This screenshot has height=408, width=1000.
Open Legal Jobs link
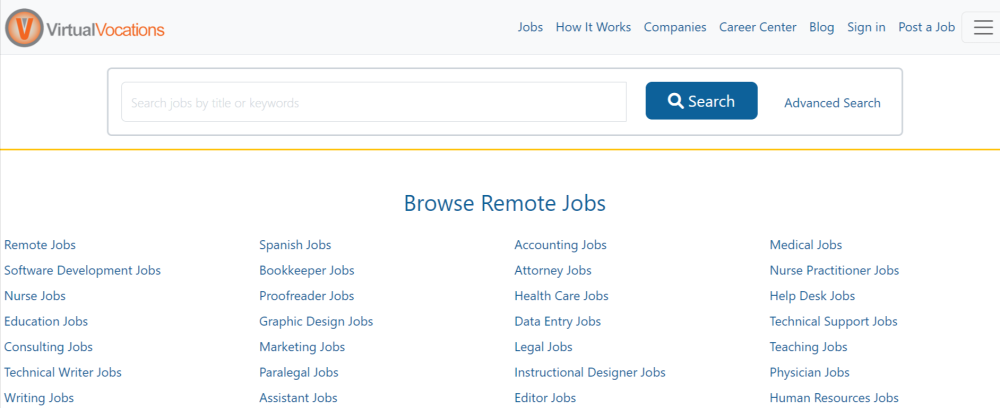(543, 347)
